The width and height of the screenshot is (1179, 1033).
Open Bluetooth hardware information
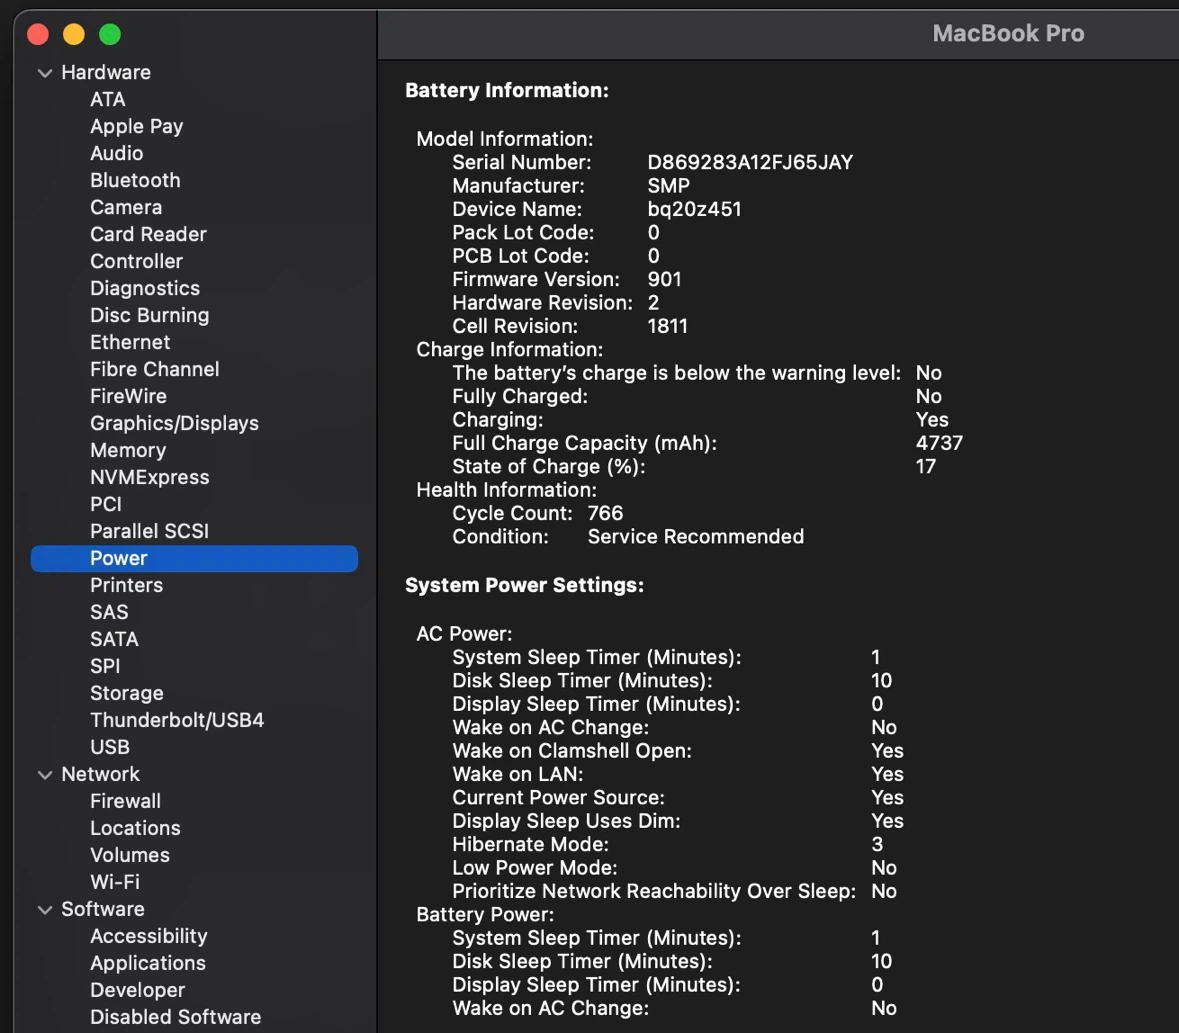coord(135,180)
